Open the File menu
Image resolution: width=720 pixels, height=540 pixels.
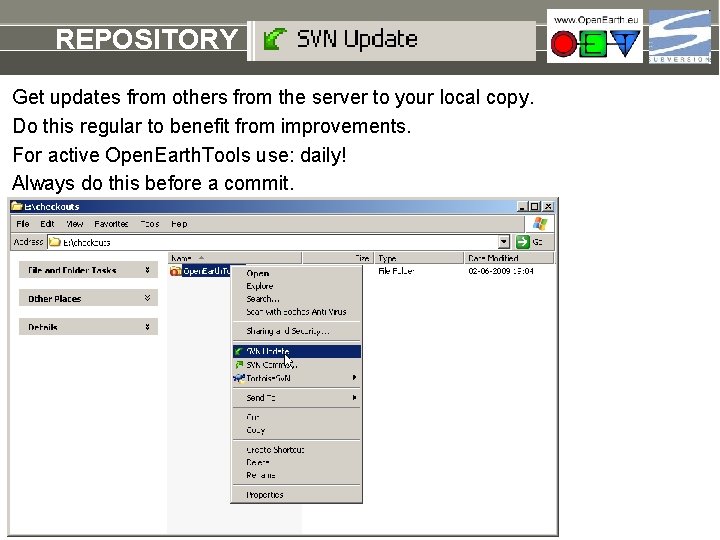22,224
